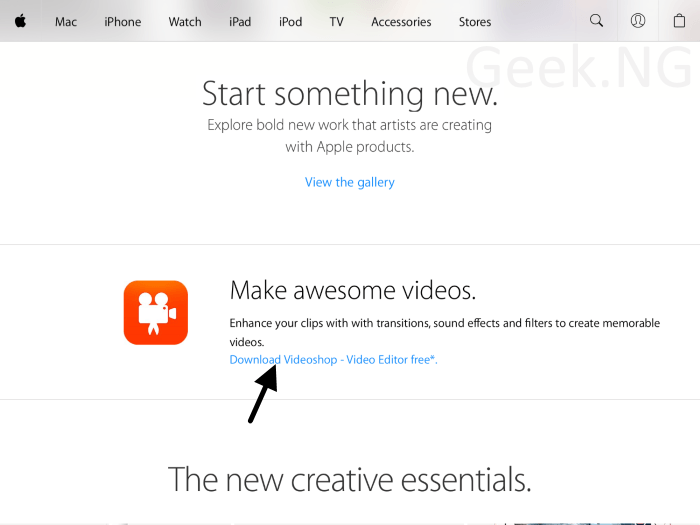Click the Make awesome videos heading
Viewport: 700px width, 525px height.
[x=353, y=290]
